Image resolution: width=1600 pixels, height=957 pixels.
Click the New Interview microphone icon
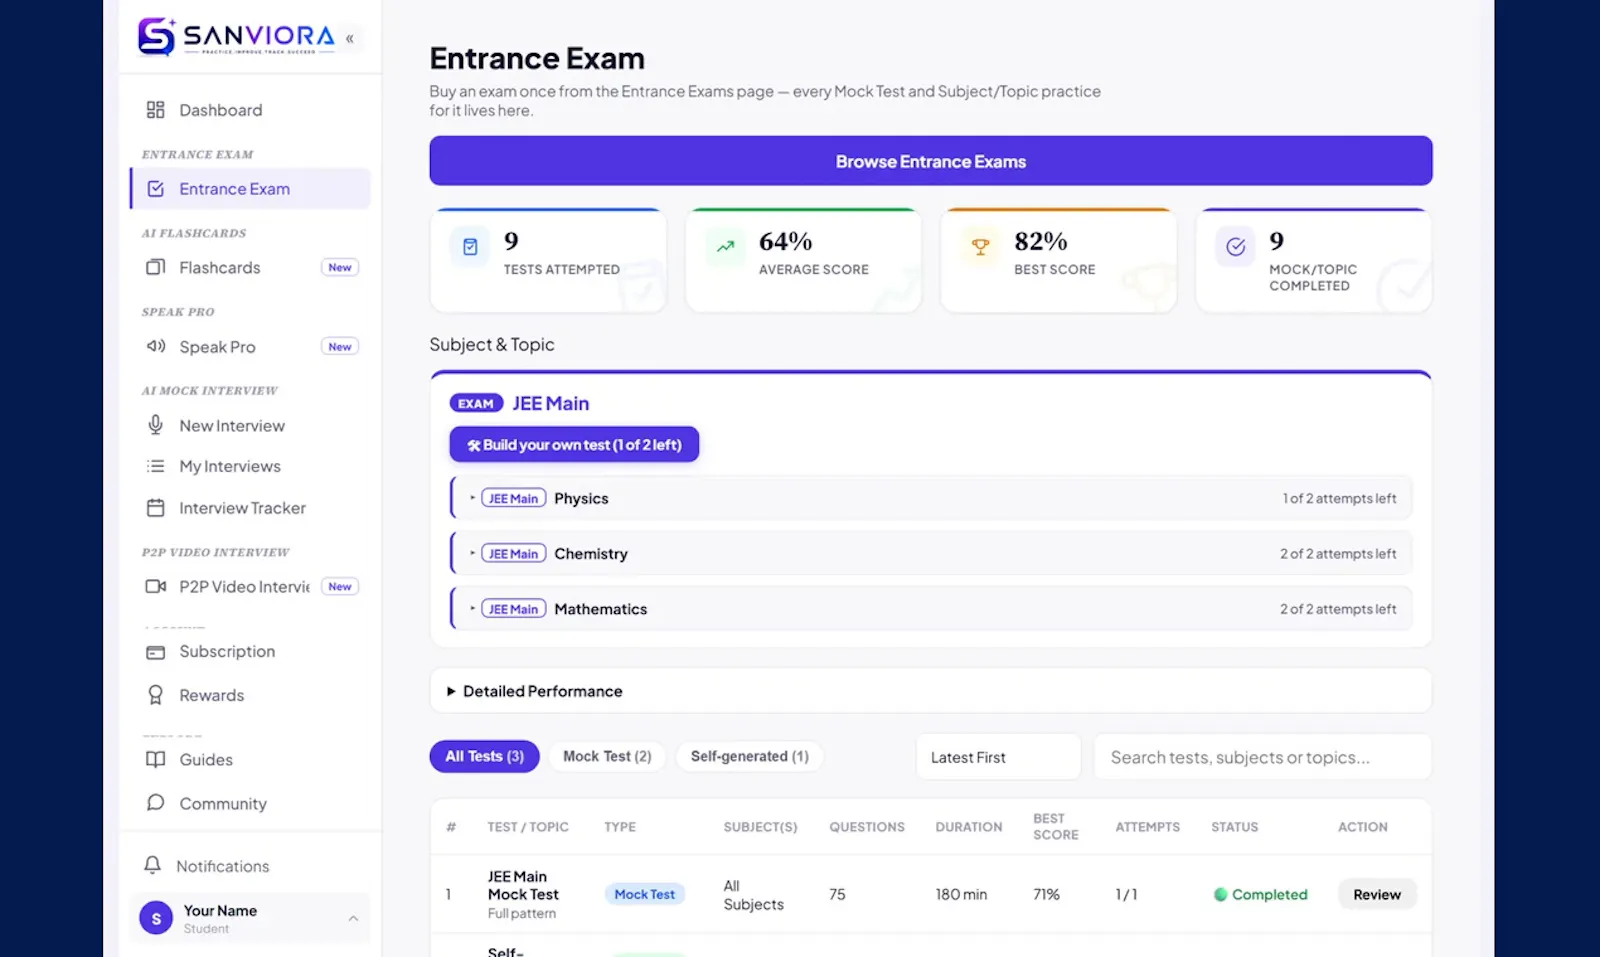point(156,425)
